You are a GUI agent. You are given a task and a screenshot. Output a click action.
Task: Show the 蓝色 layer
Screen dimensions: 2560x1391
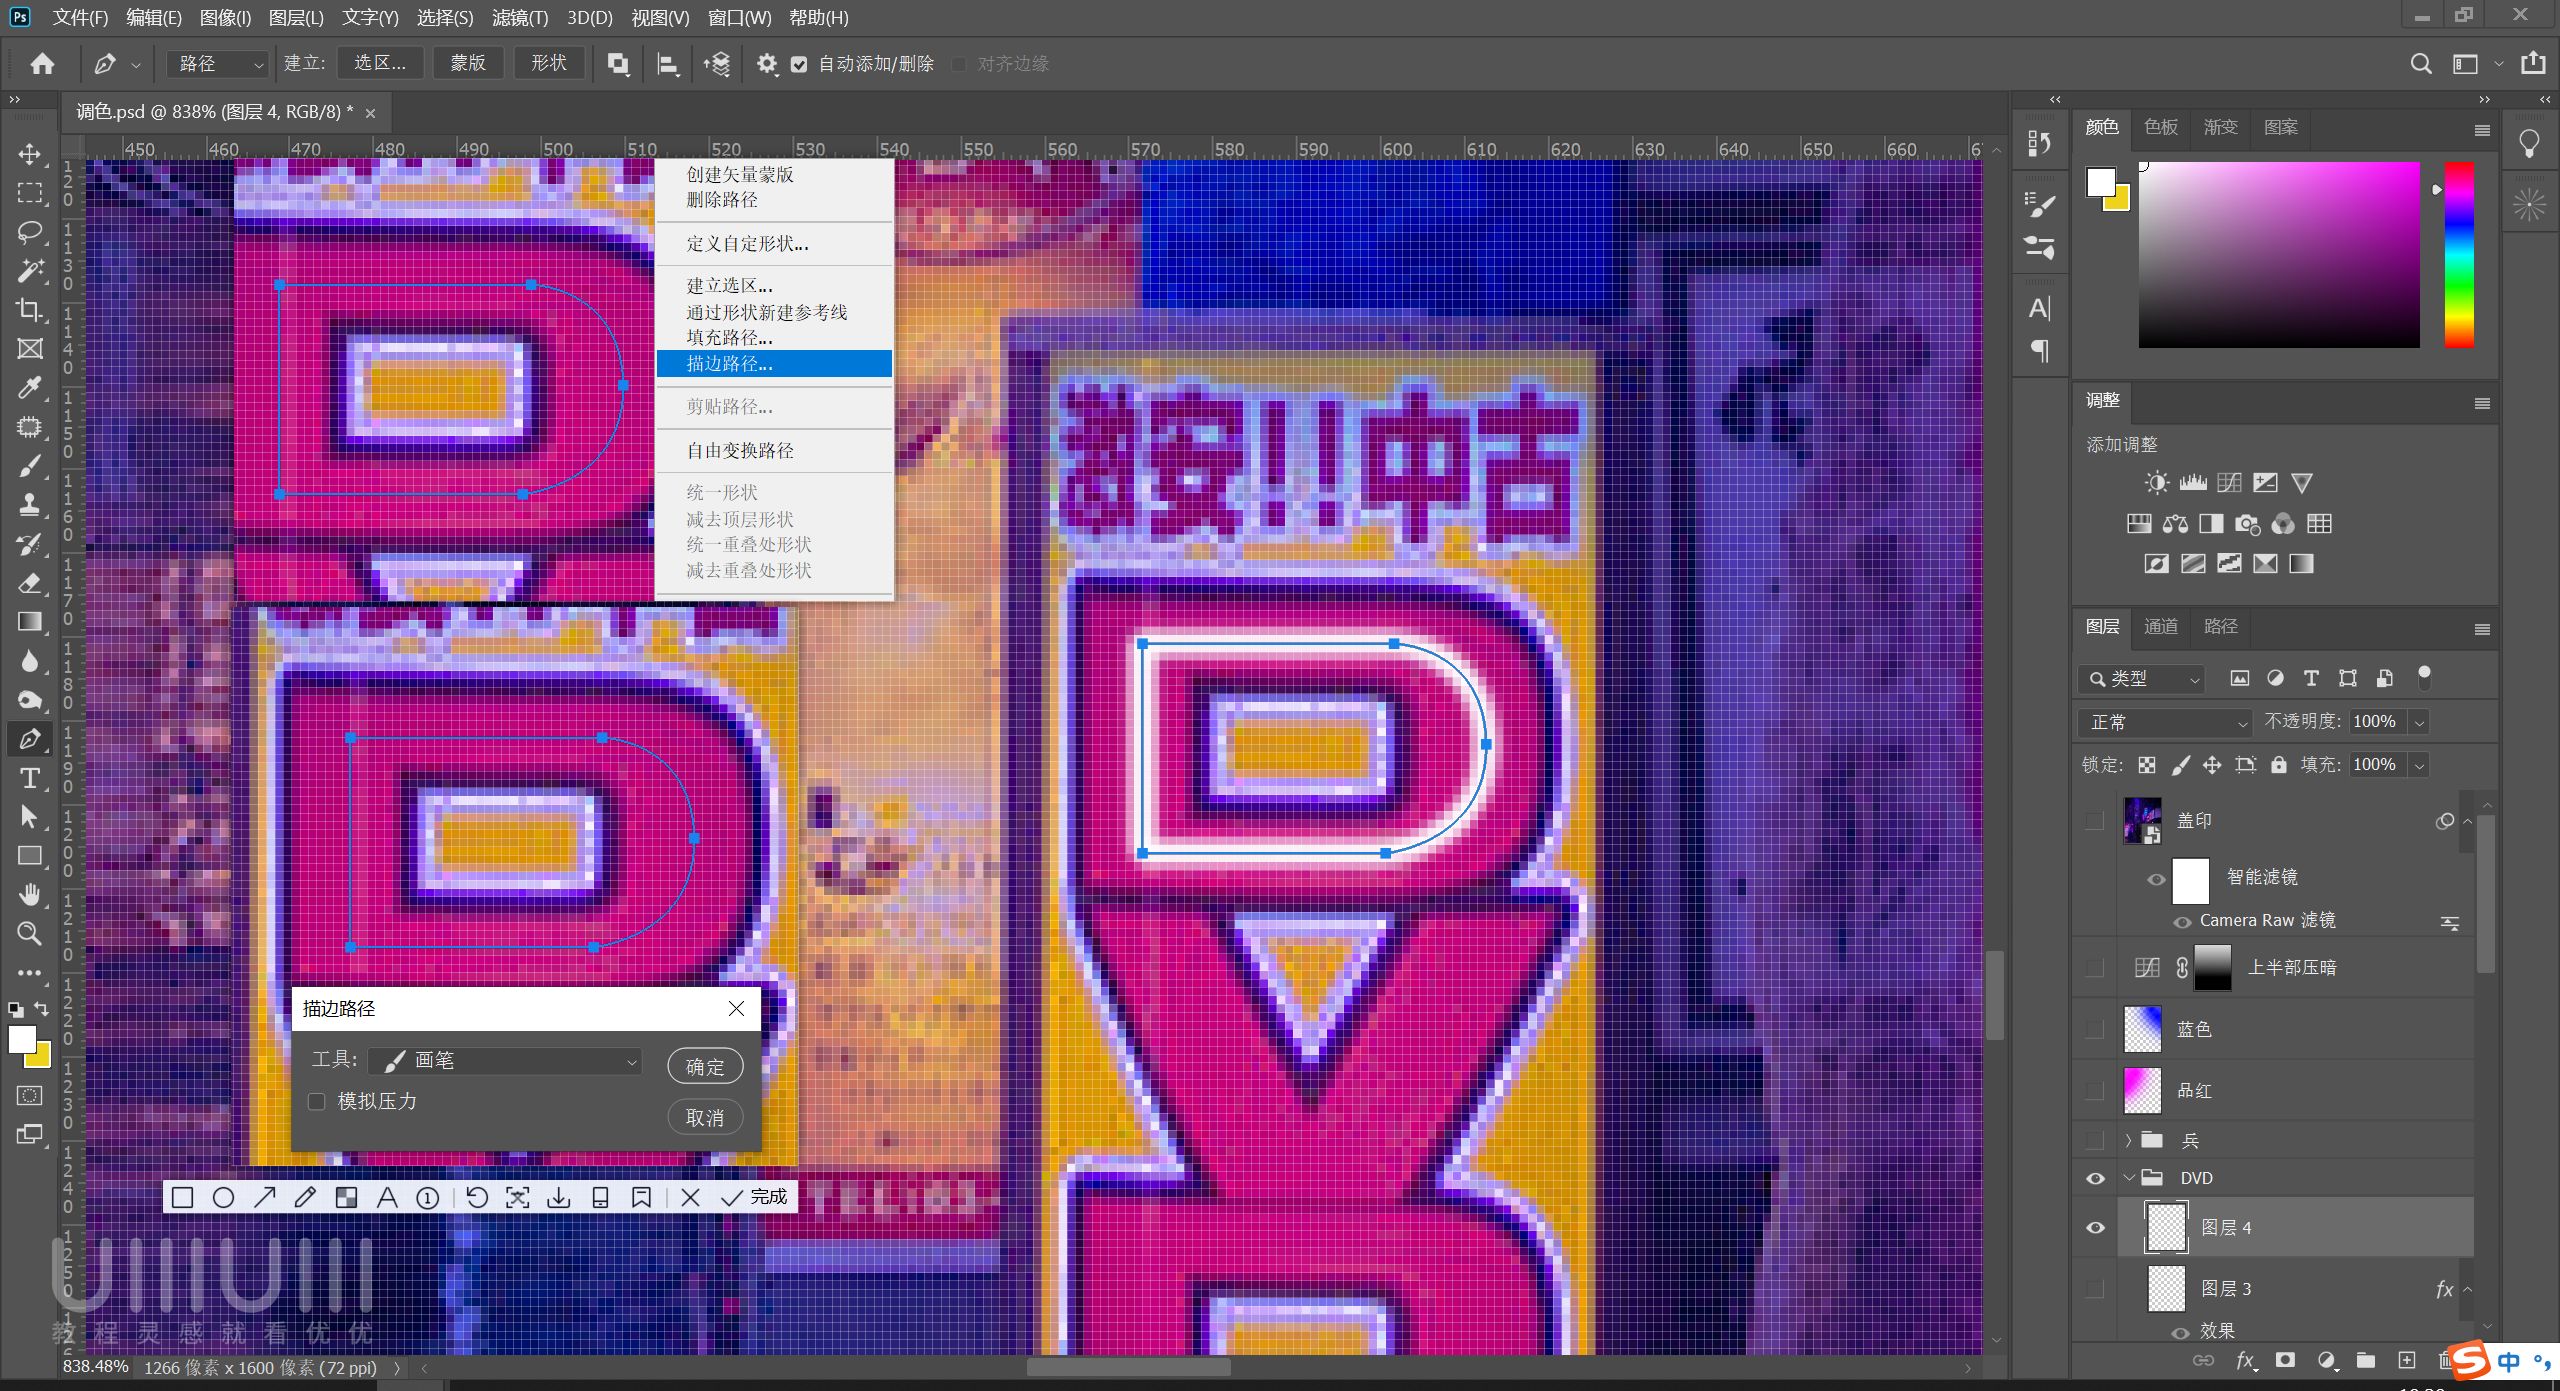point(2096,1029)
